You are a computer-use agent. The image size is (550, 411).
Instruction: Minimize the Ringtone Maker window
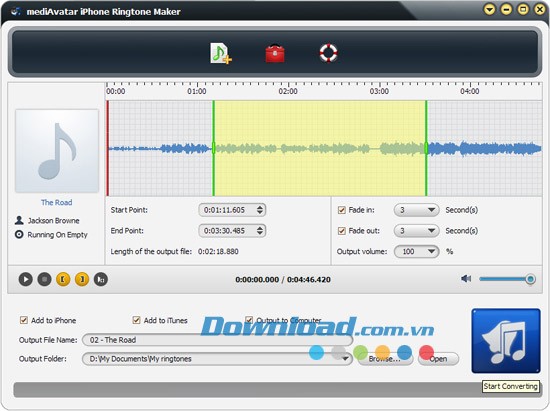(x=506, y=9)
